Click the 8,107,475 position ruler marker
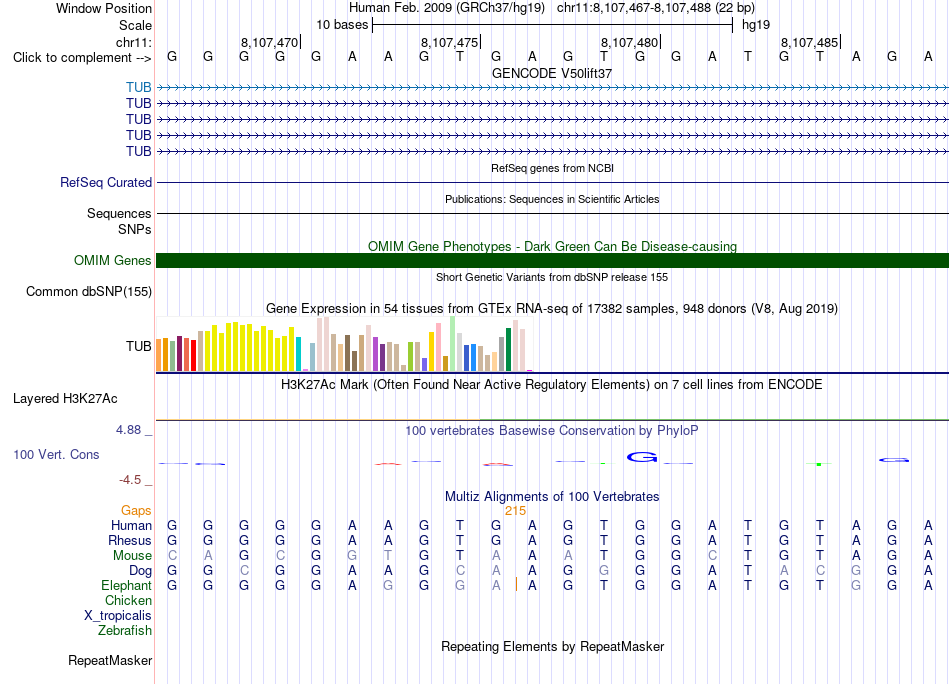The width and height of the screenshot is (950, 684). point(450,42)
